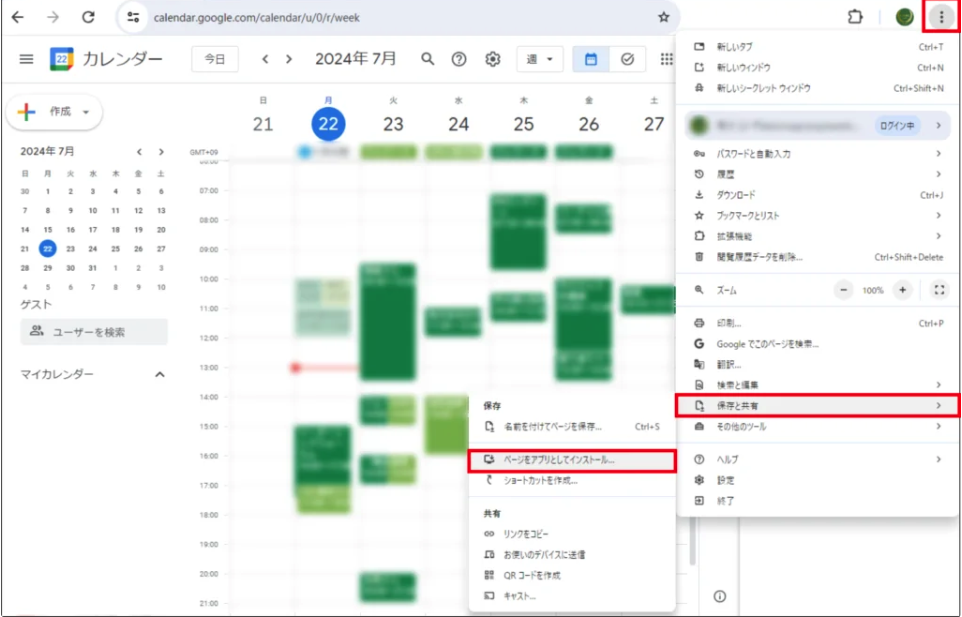Screen dimensions: 962x617
Task: Click the 今日 button
Action: coord(215,59)
